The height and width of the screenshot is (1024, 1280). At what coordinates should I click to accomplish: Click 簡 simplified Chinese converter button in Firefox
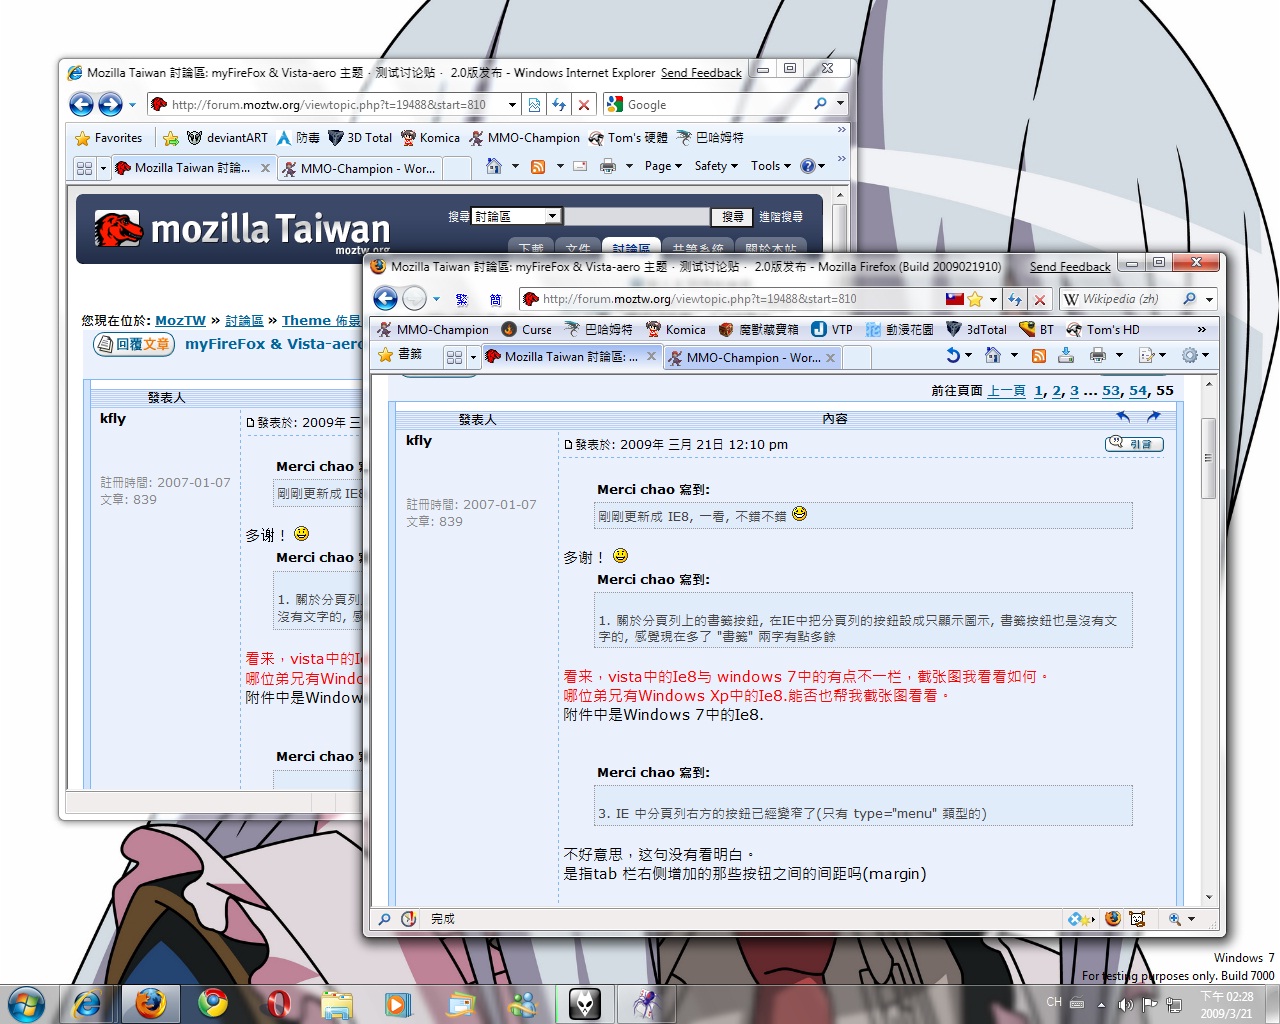(496, 299)
